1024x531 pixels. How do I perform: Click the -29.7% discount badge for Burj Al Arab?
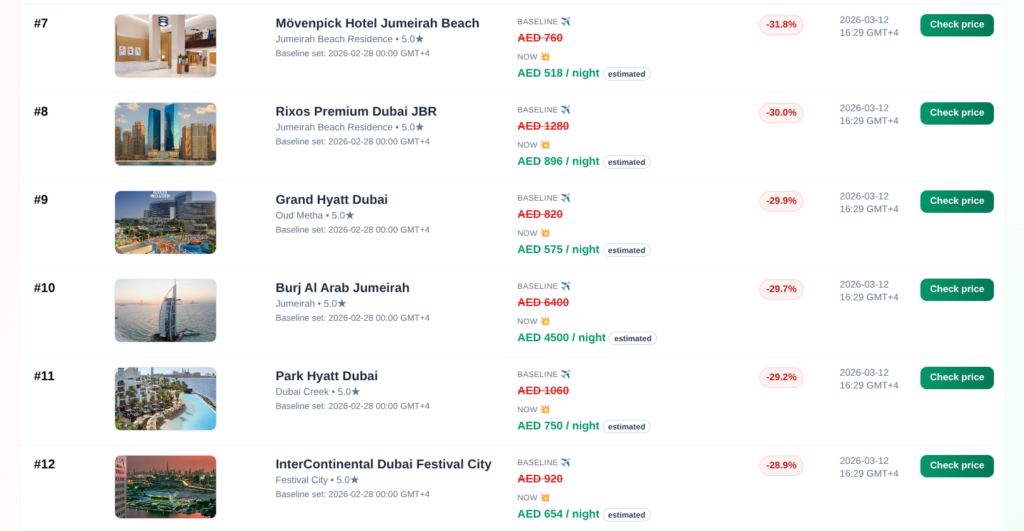tap(781, 289)
